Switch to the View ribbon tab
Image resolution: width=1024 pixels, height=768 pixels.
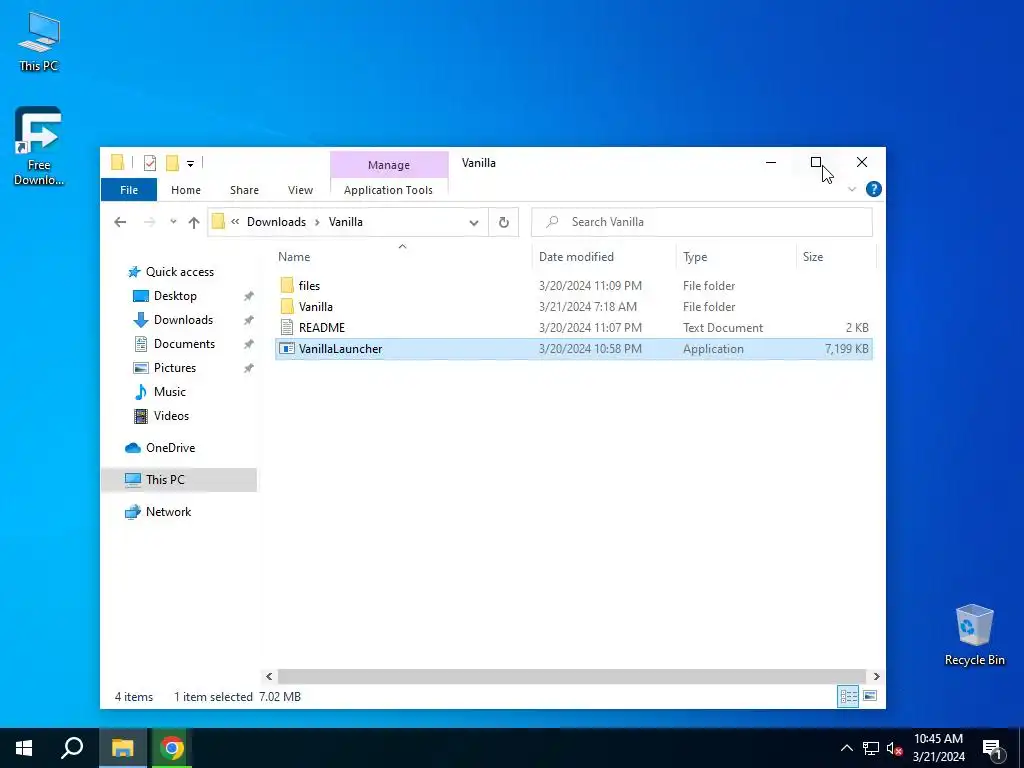[x=300, y=190]
